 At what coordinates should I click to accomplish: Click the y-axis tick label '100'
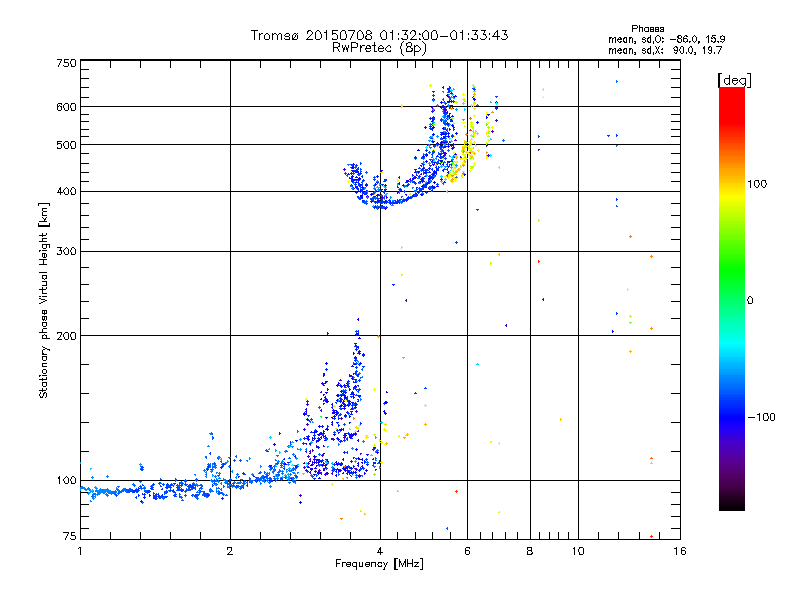point(66,480)
